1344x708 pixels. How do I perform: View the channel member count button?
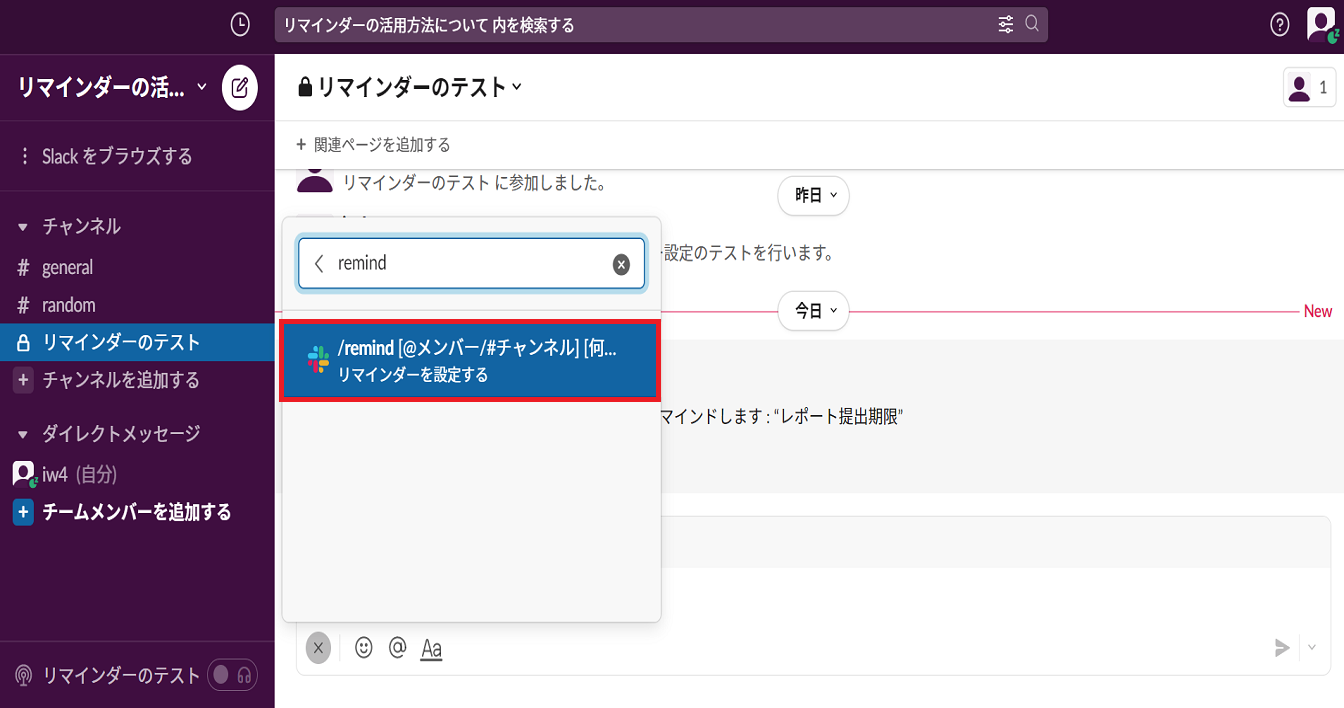[x=1309, y=88]
